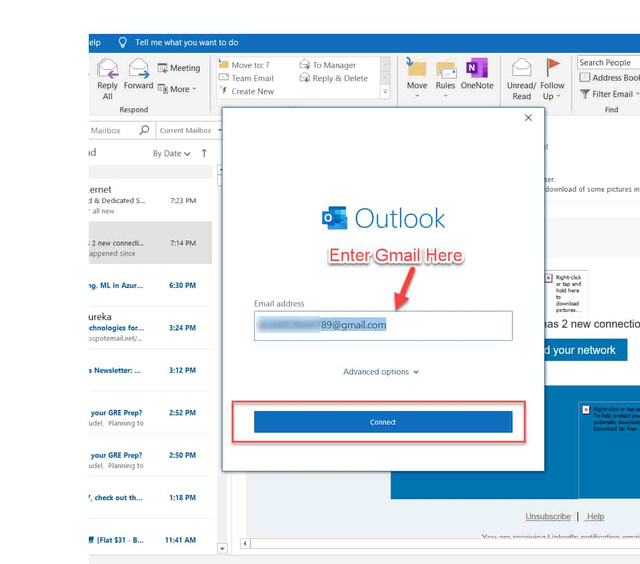
Task: Create a Meeting reply
Action: pyautogui.click(x=179, y=68)
